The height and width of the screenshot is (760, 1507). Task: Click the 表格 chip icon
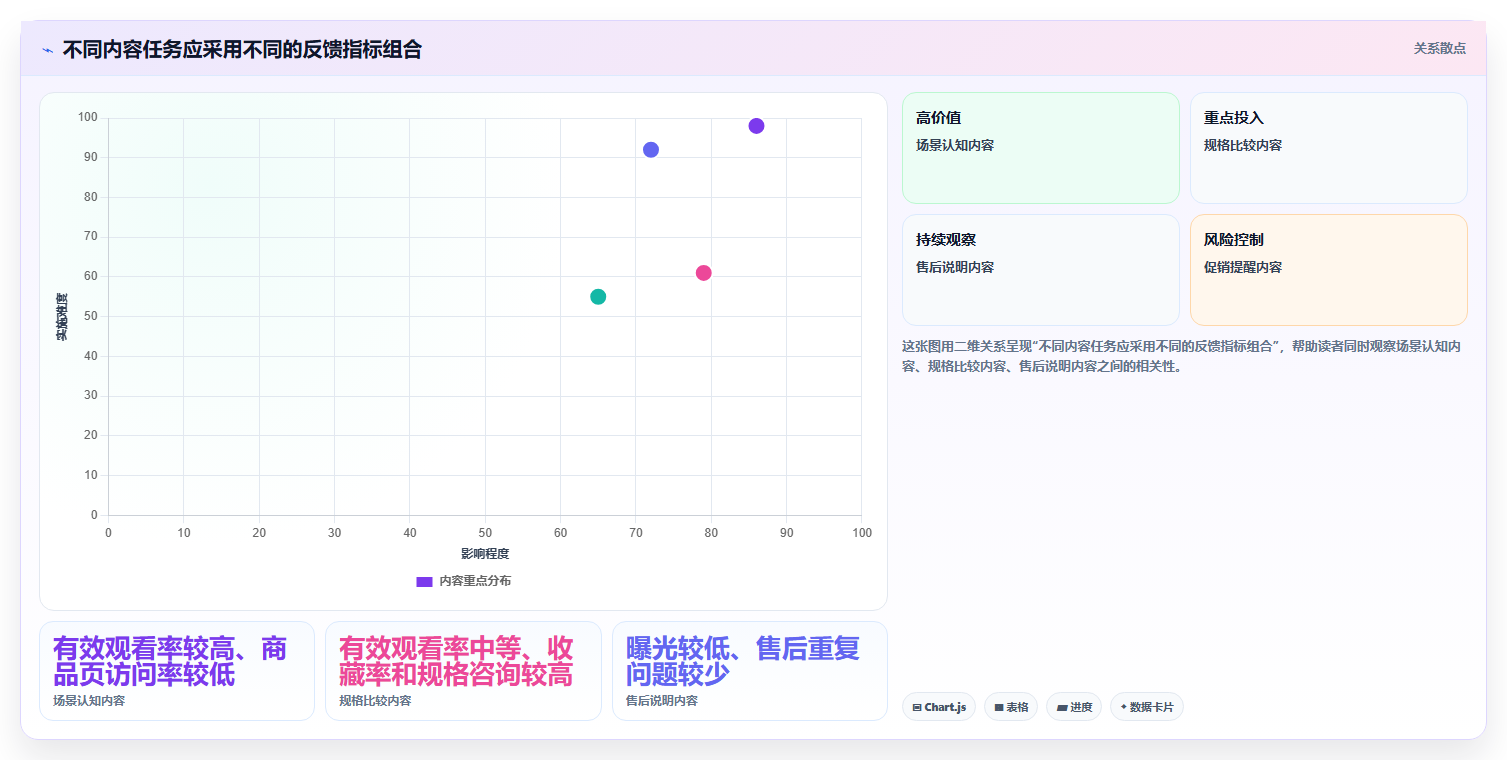tap(999, 707)
